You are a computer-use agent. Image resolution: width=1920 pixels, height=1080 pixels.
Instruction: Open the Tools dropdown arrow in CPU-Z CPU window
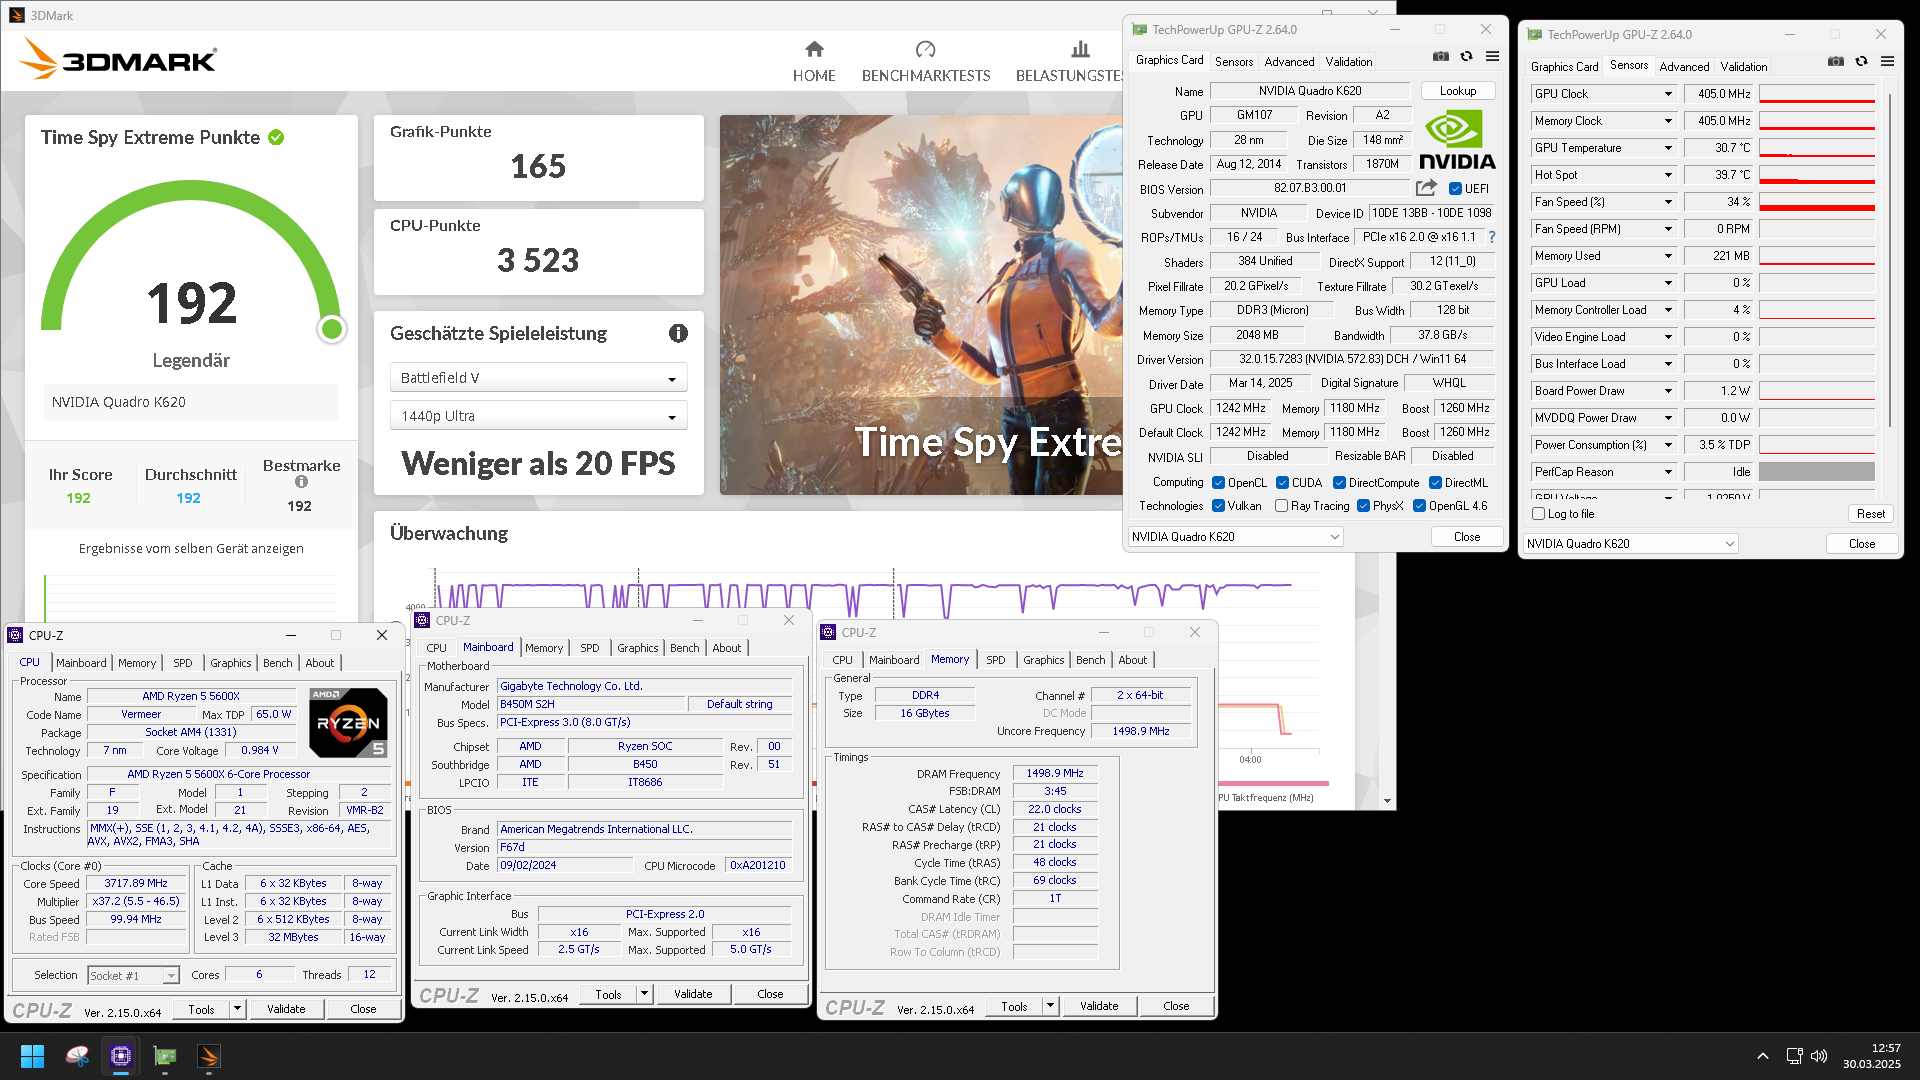click(x=237, y=1009)
